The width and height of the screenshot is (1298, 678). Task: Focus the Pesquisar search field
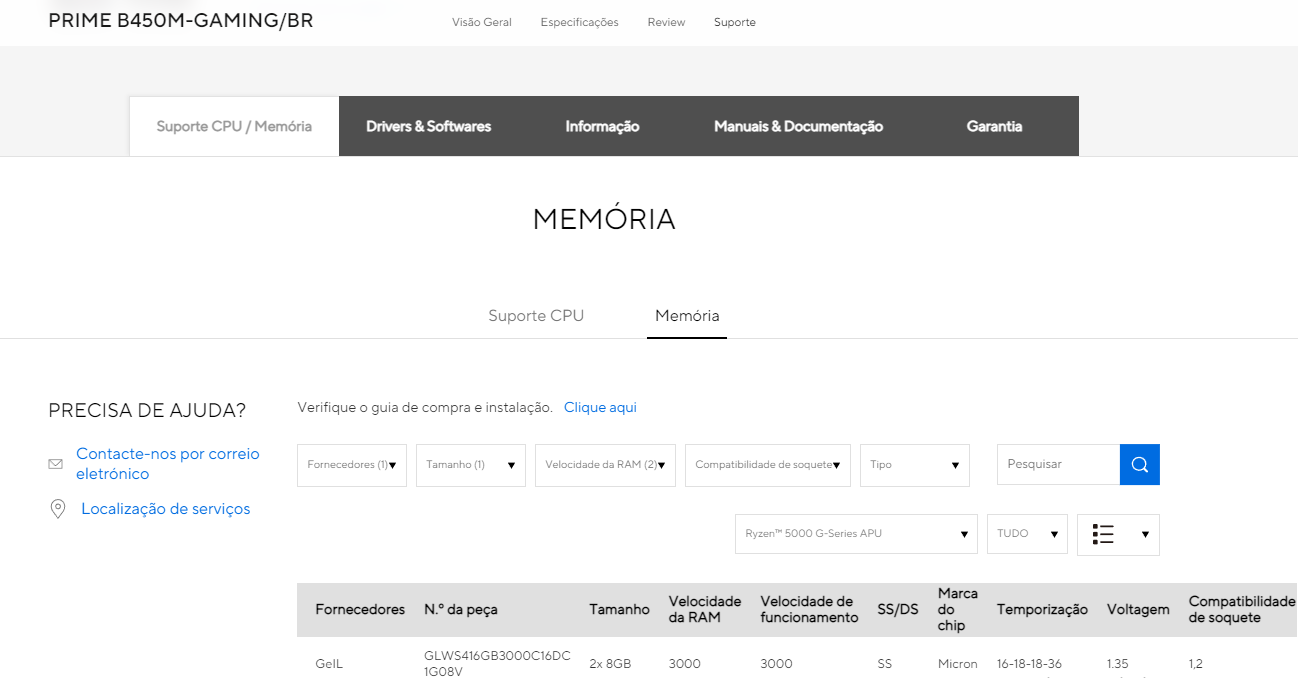[x=1058, y=464]
